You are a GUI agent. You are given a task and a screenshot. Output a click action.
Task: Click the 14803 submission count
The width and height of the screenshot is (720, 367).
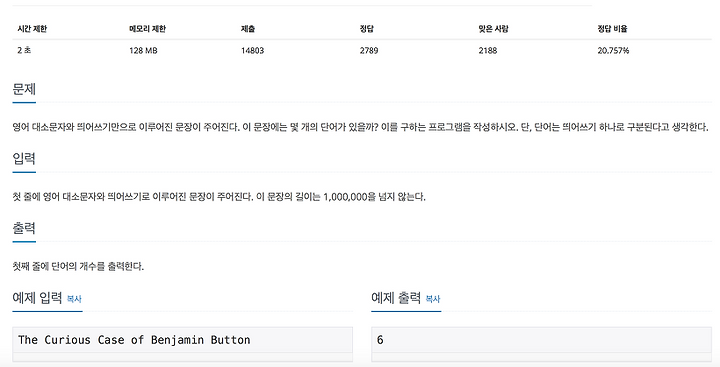(253, 51)
